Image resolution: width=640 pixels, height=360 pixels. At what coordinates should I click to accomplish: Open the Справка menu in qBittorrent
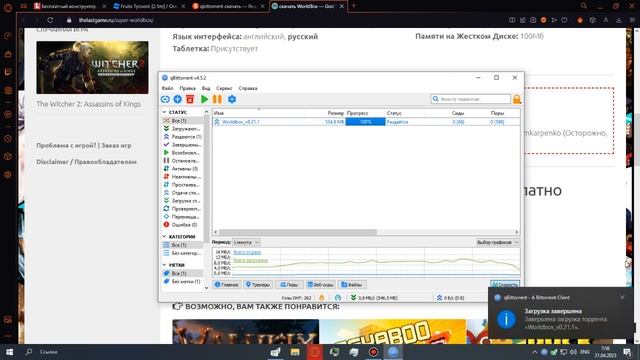[248, 88]
